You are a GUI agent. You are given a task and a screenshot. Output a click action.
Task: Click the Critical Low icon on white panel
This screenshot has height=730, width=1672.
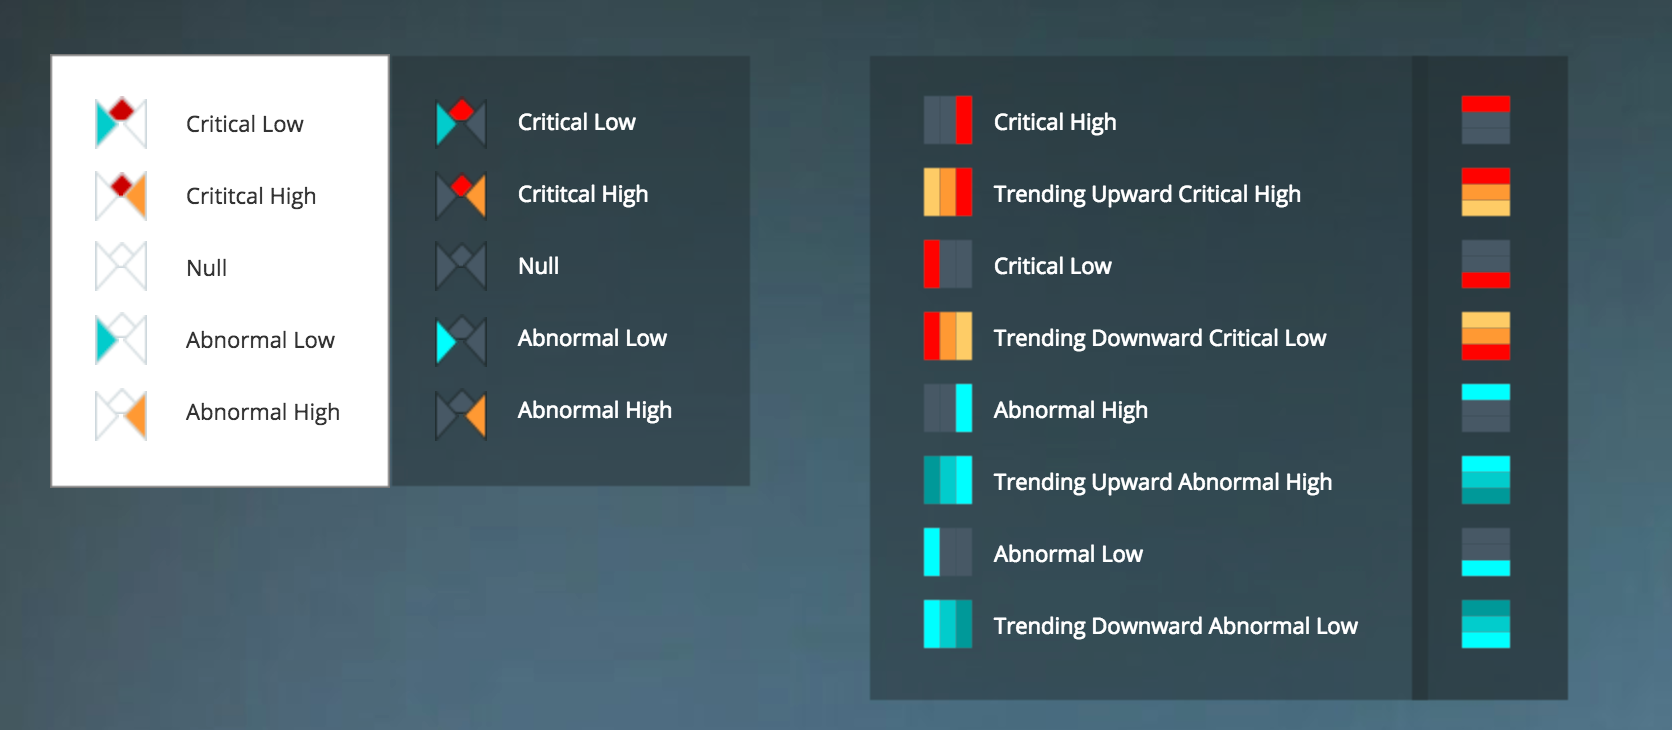coord(121,123)
